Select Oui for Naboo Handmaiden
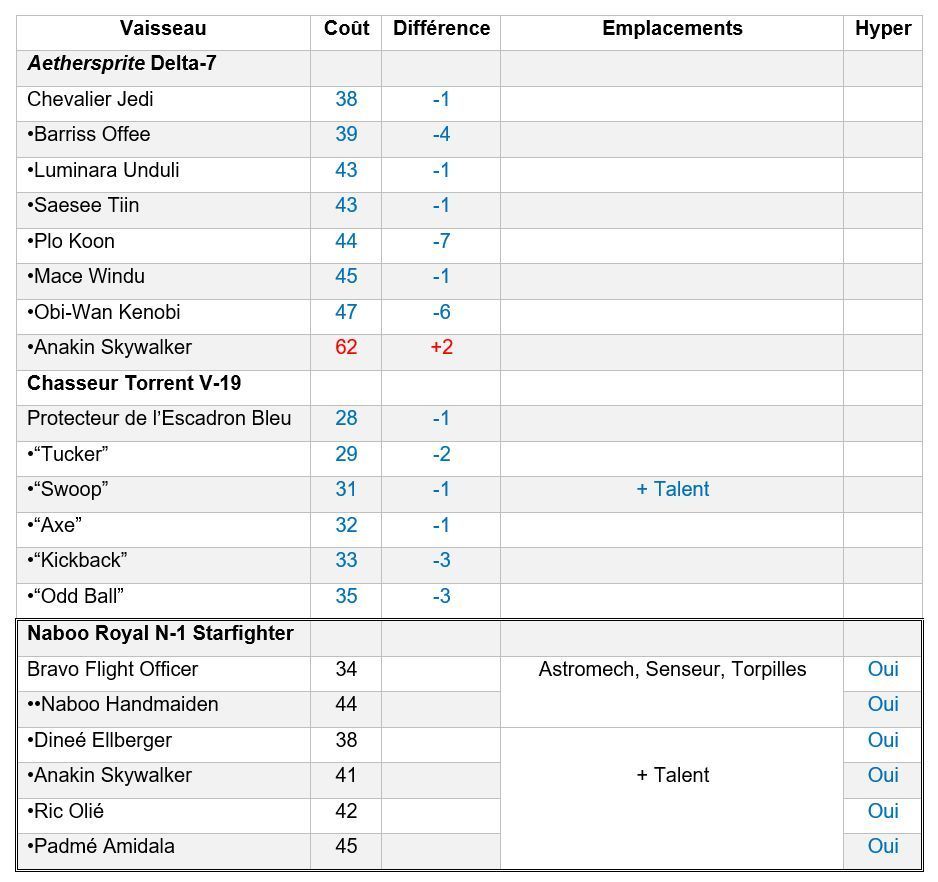This screenshot has height=882, width=938. point(883,704)
